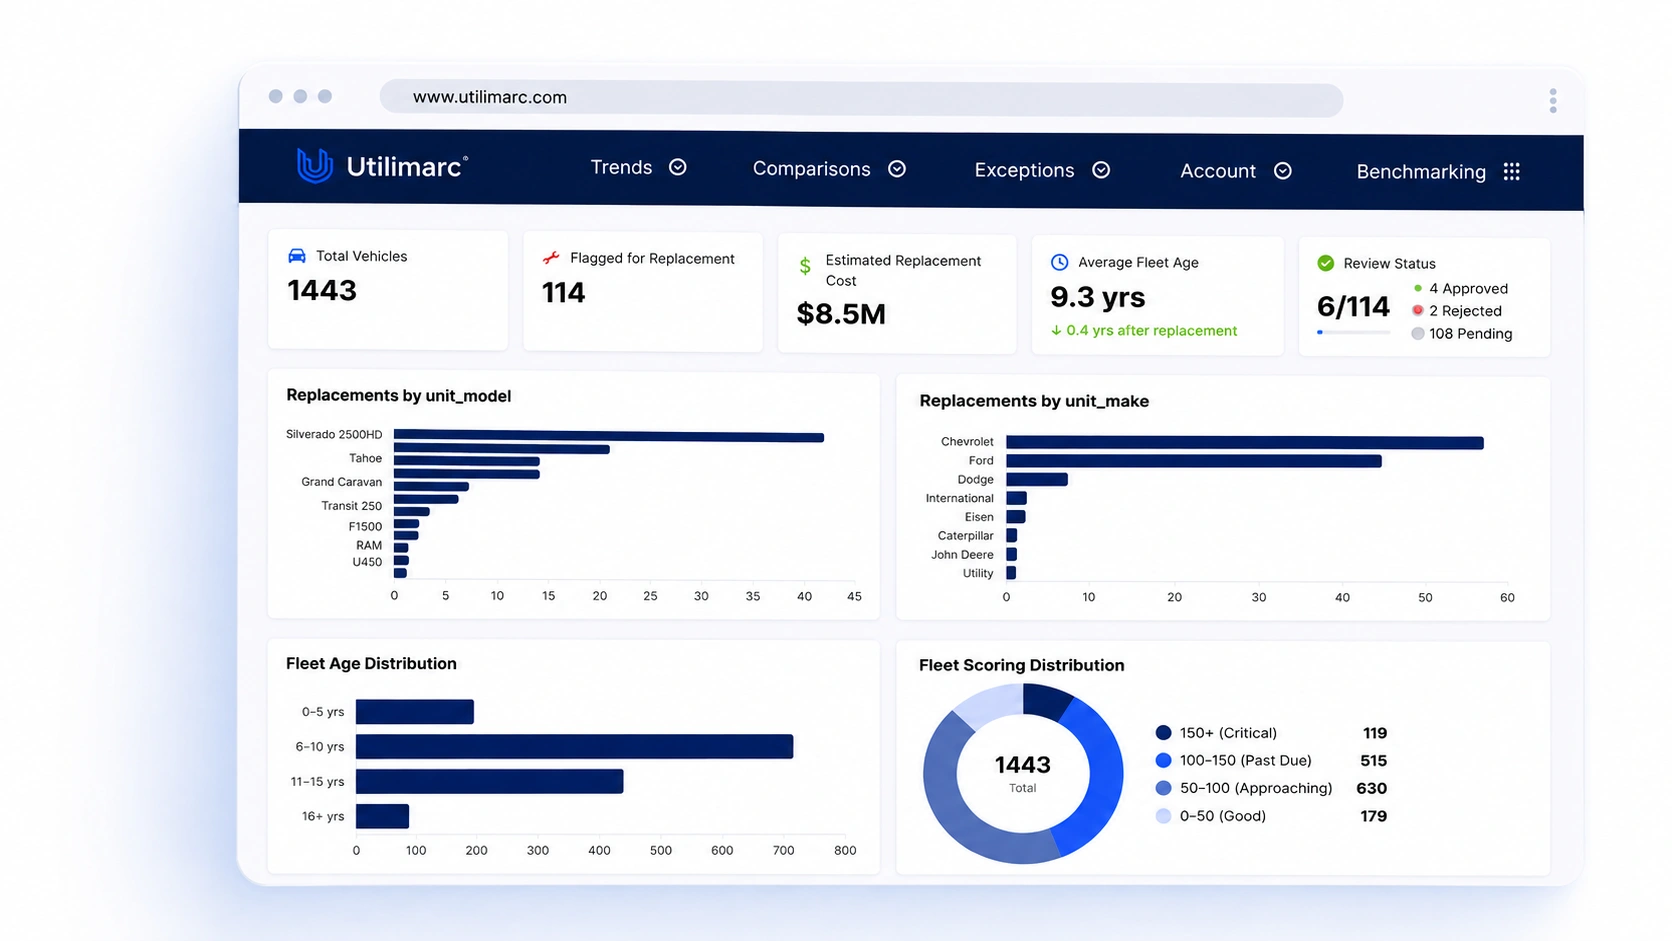The height and width of the screenshot is (941, 1672).
Task: Click the www.utilimarc.com address bar
Action: pos(861,99)
